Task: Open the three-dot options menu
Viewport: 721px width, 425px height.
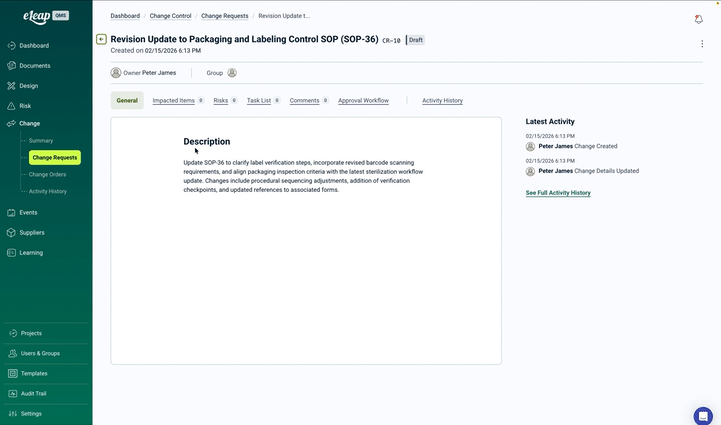Action: 702,44
